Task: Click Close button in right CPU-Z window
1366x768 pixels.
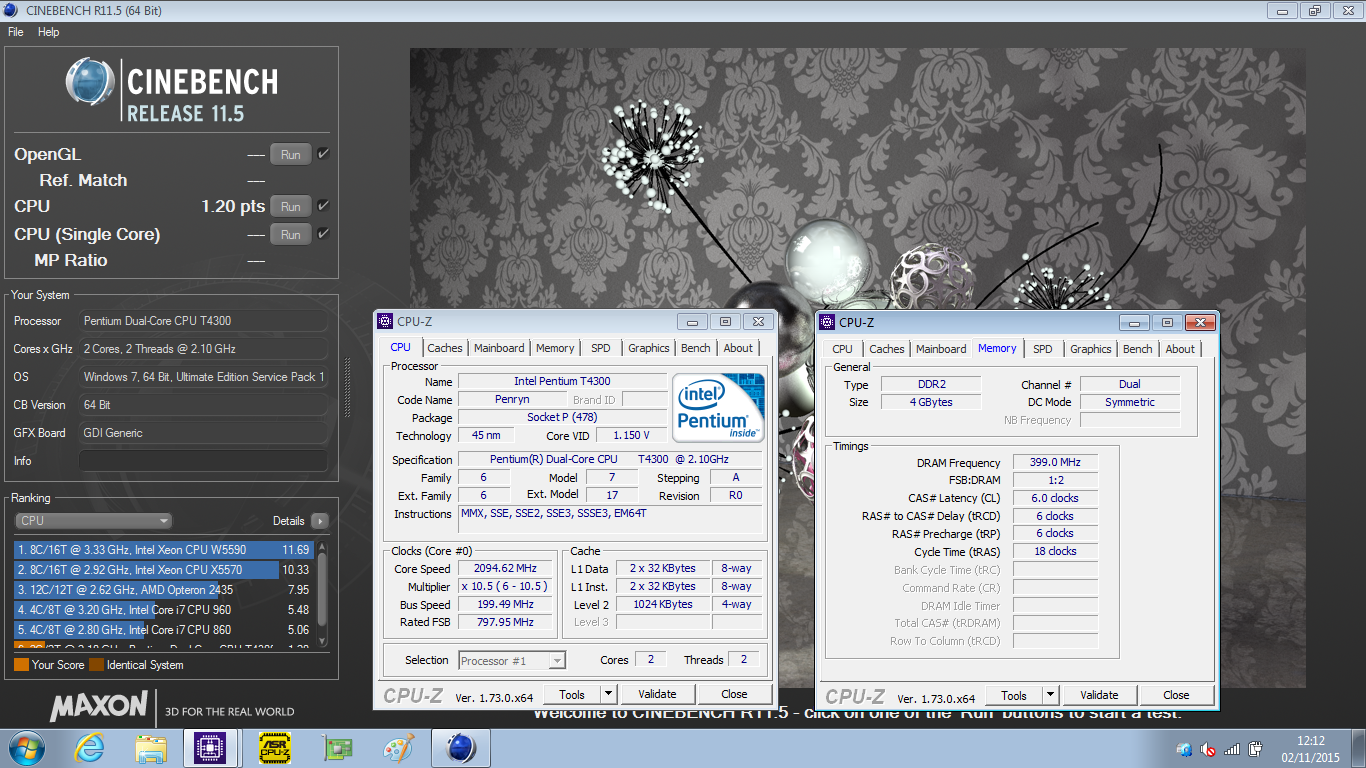Action: tap(1176, 695)
